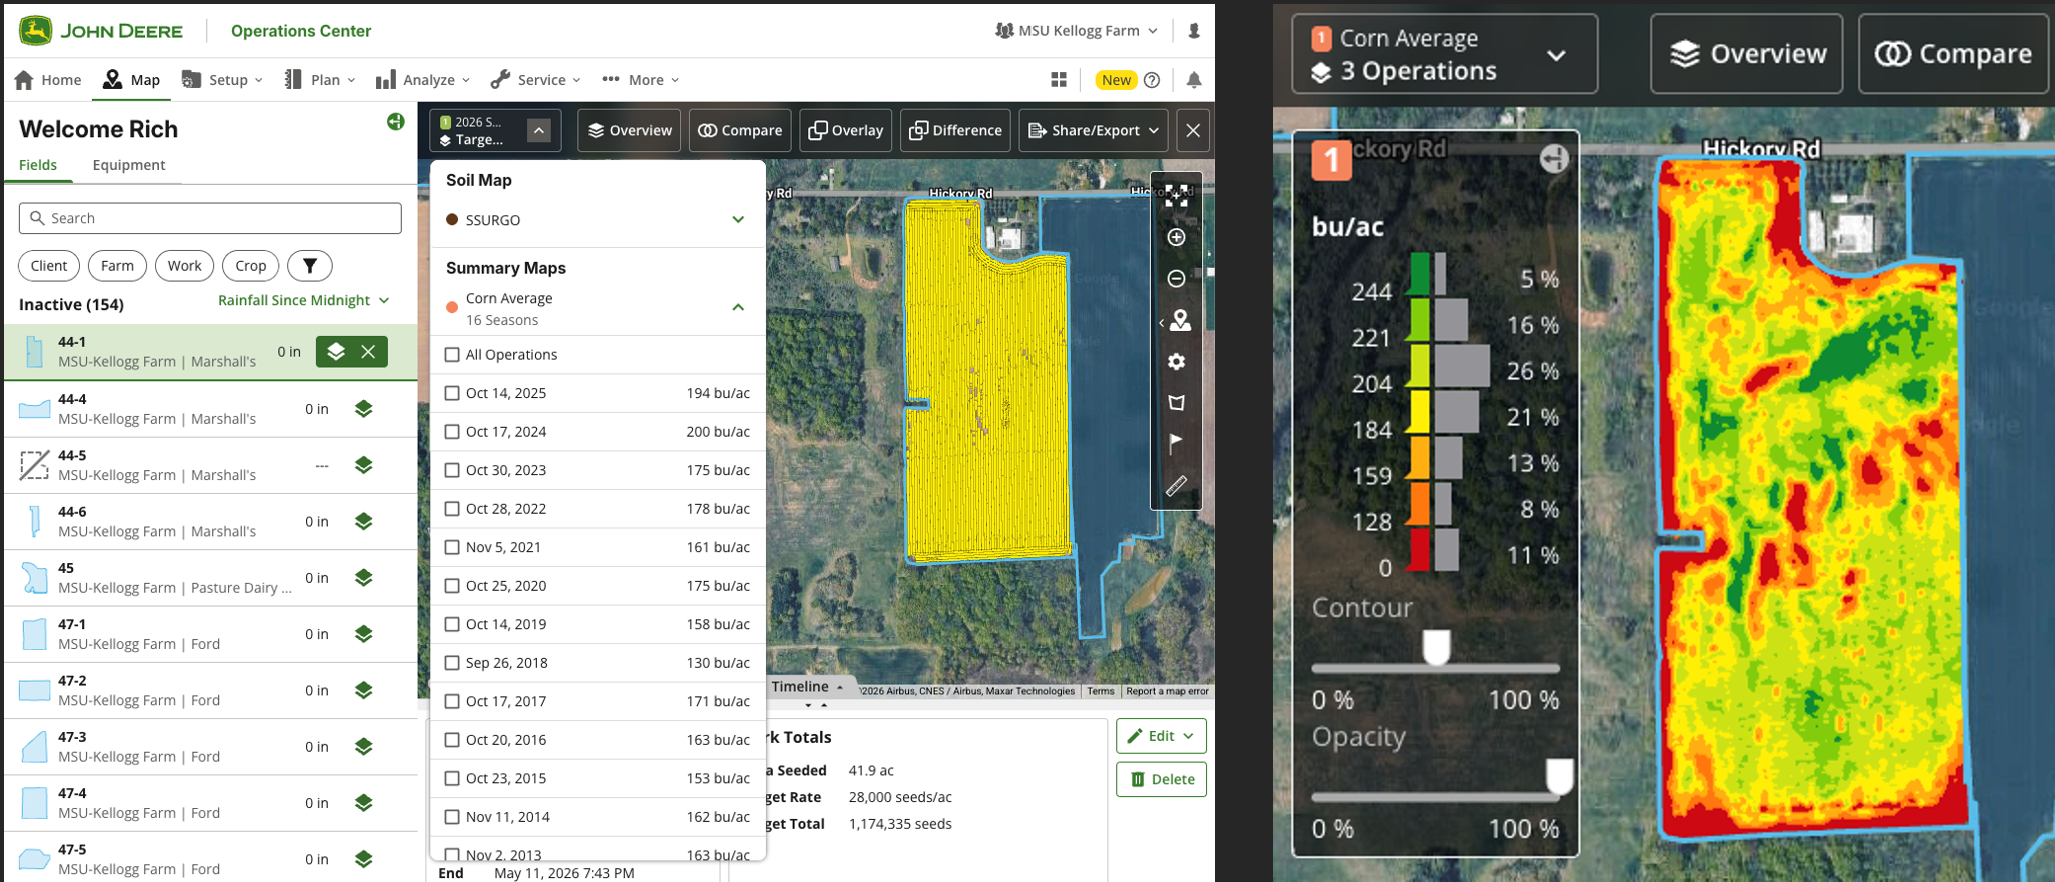Screen dimensions: 2055x882
Task: Click Overview in the enlarged yield map panel
Action: pyautogui.click(x=1747, y=54)
